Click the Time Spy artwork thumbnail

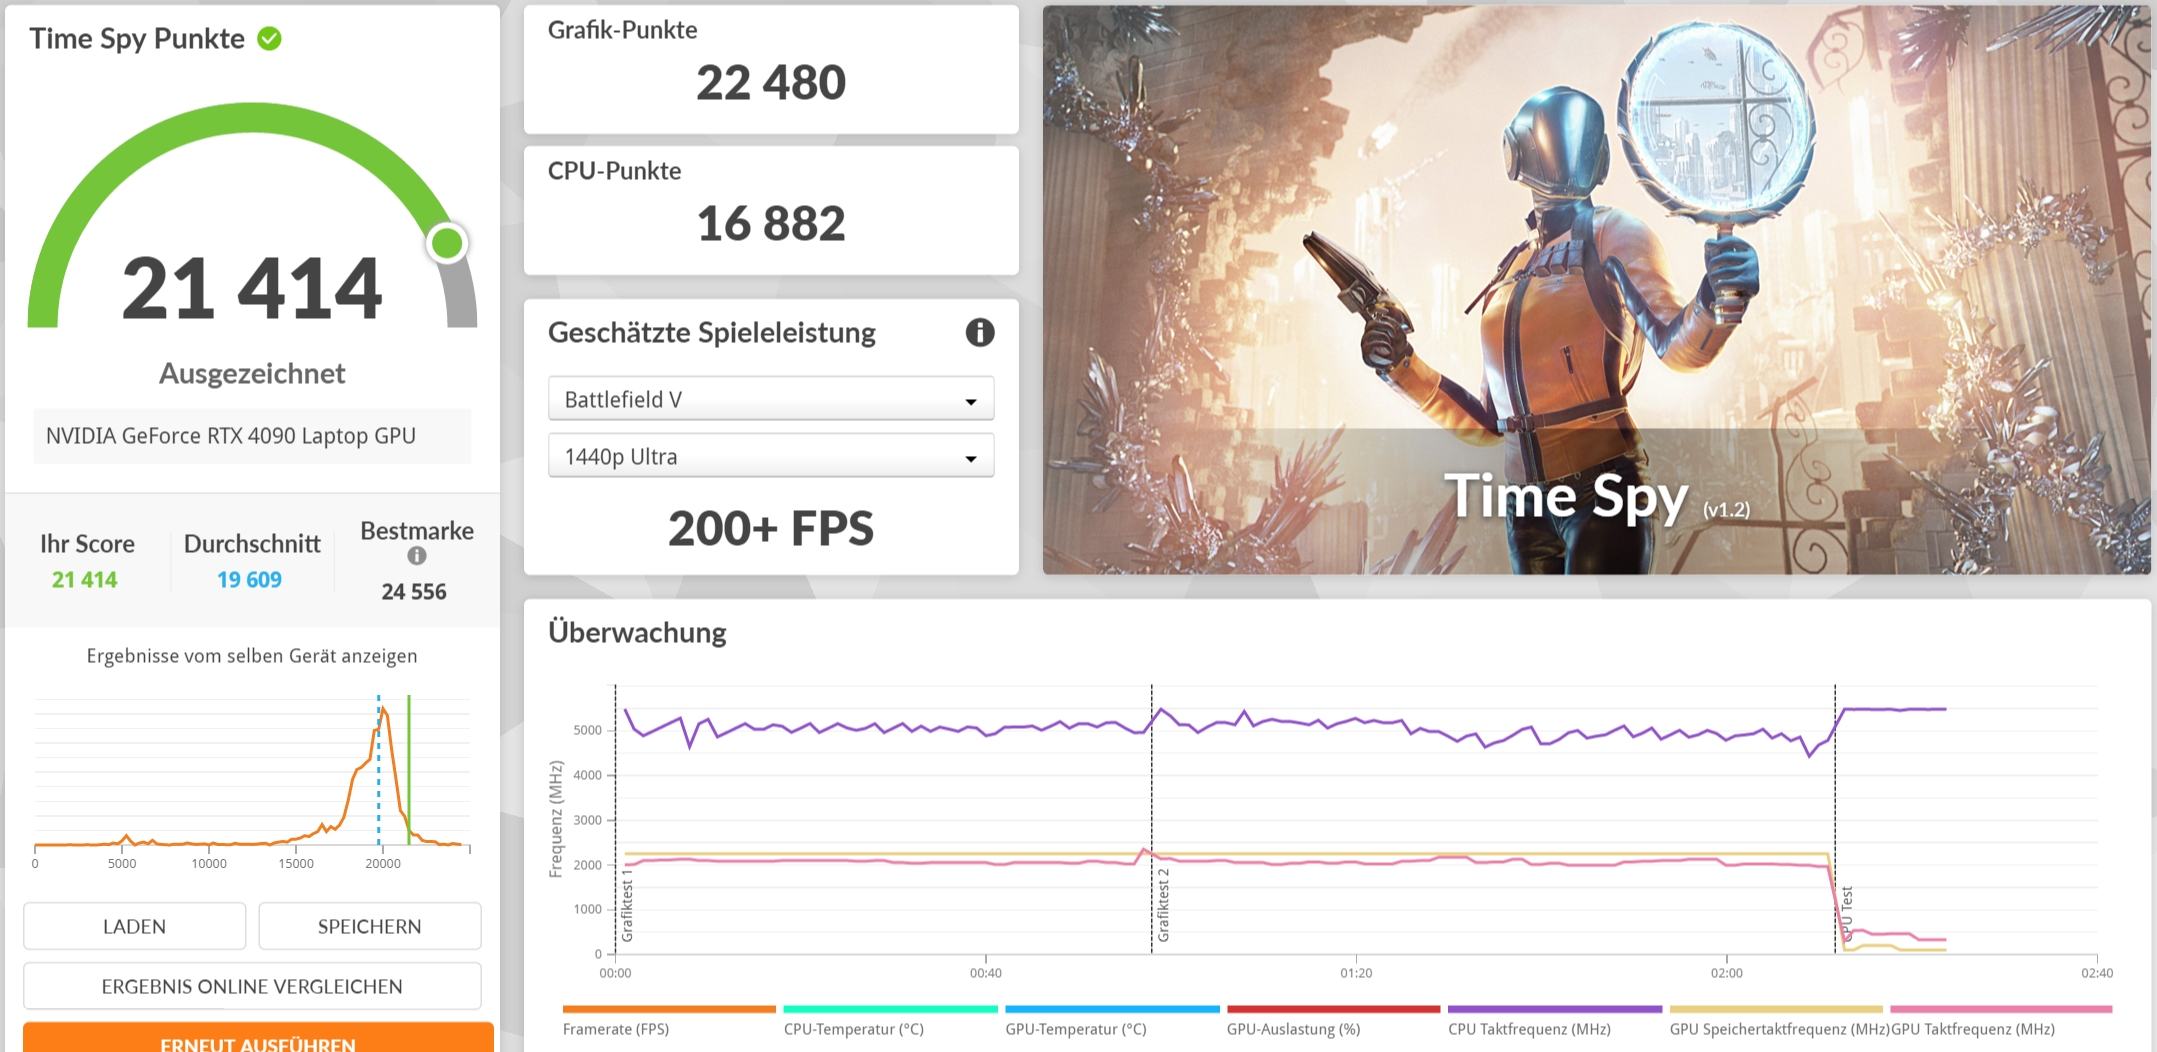1596,290
